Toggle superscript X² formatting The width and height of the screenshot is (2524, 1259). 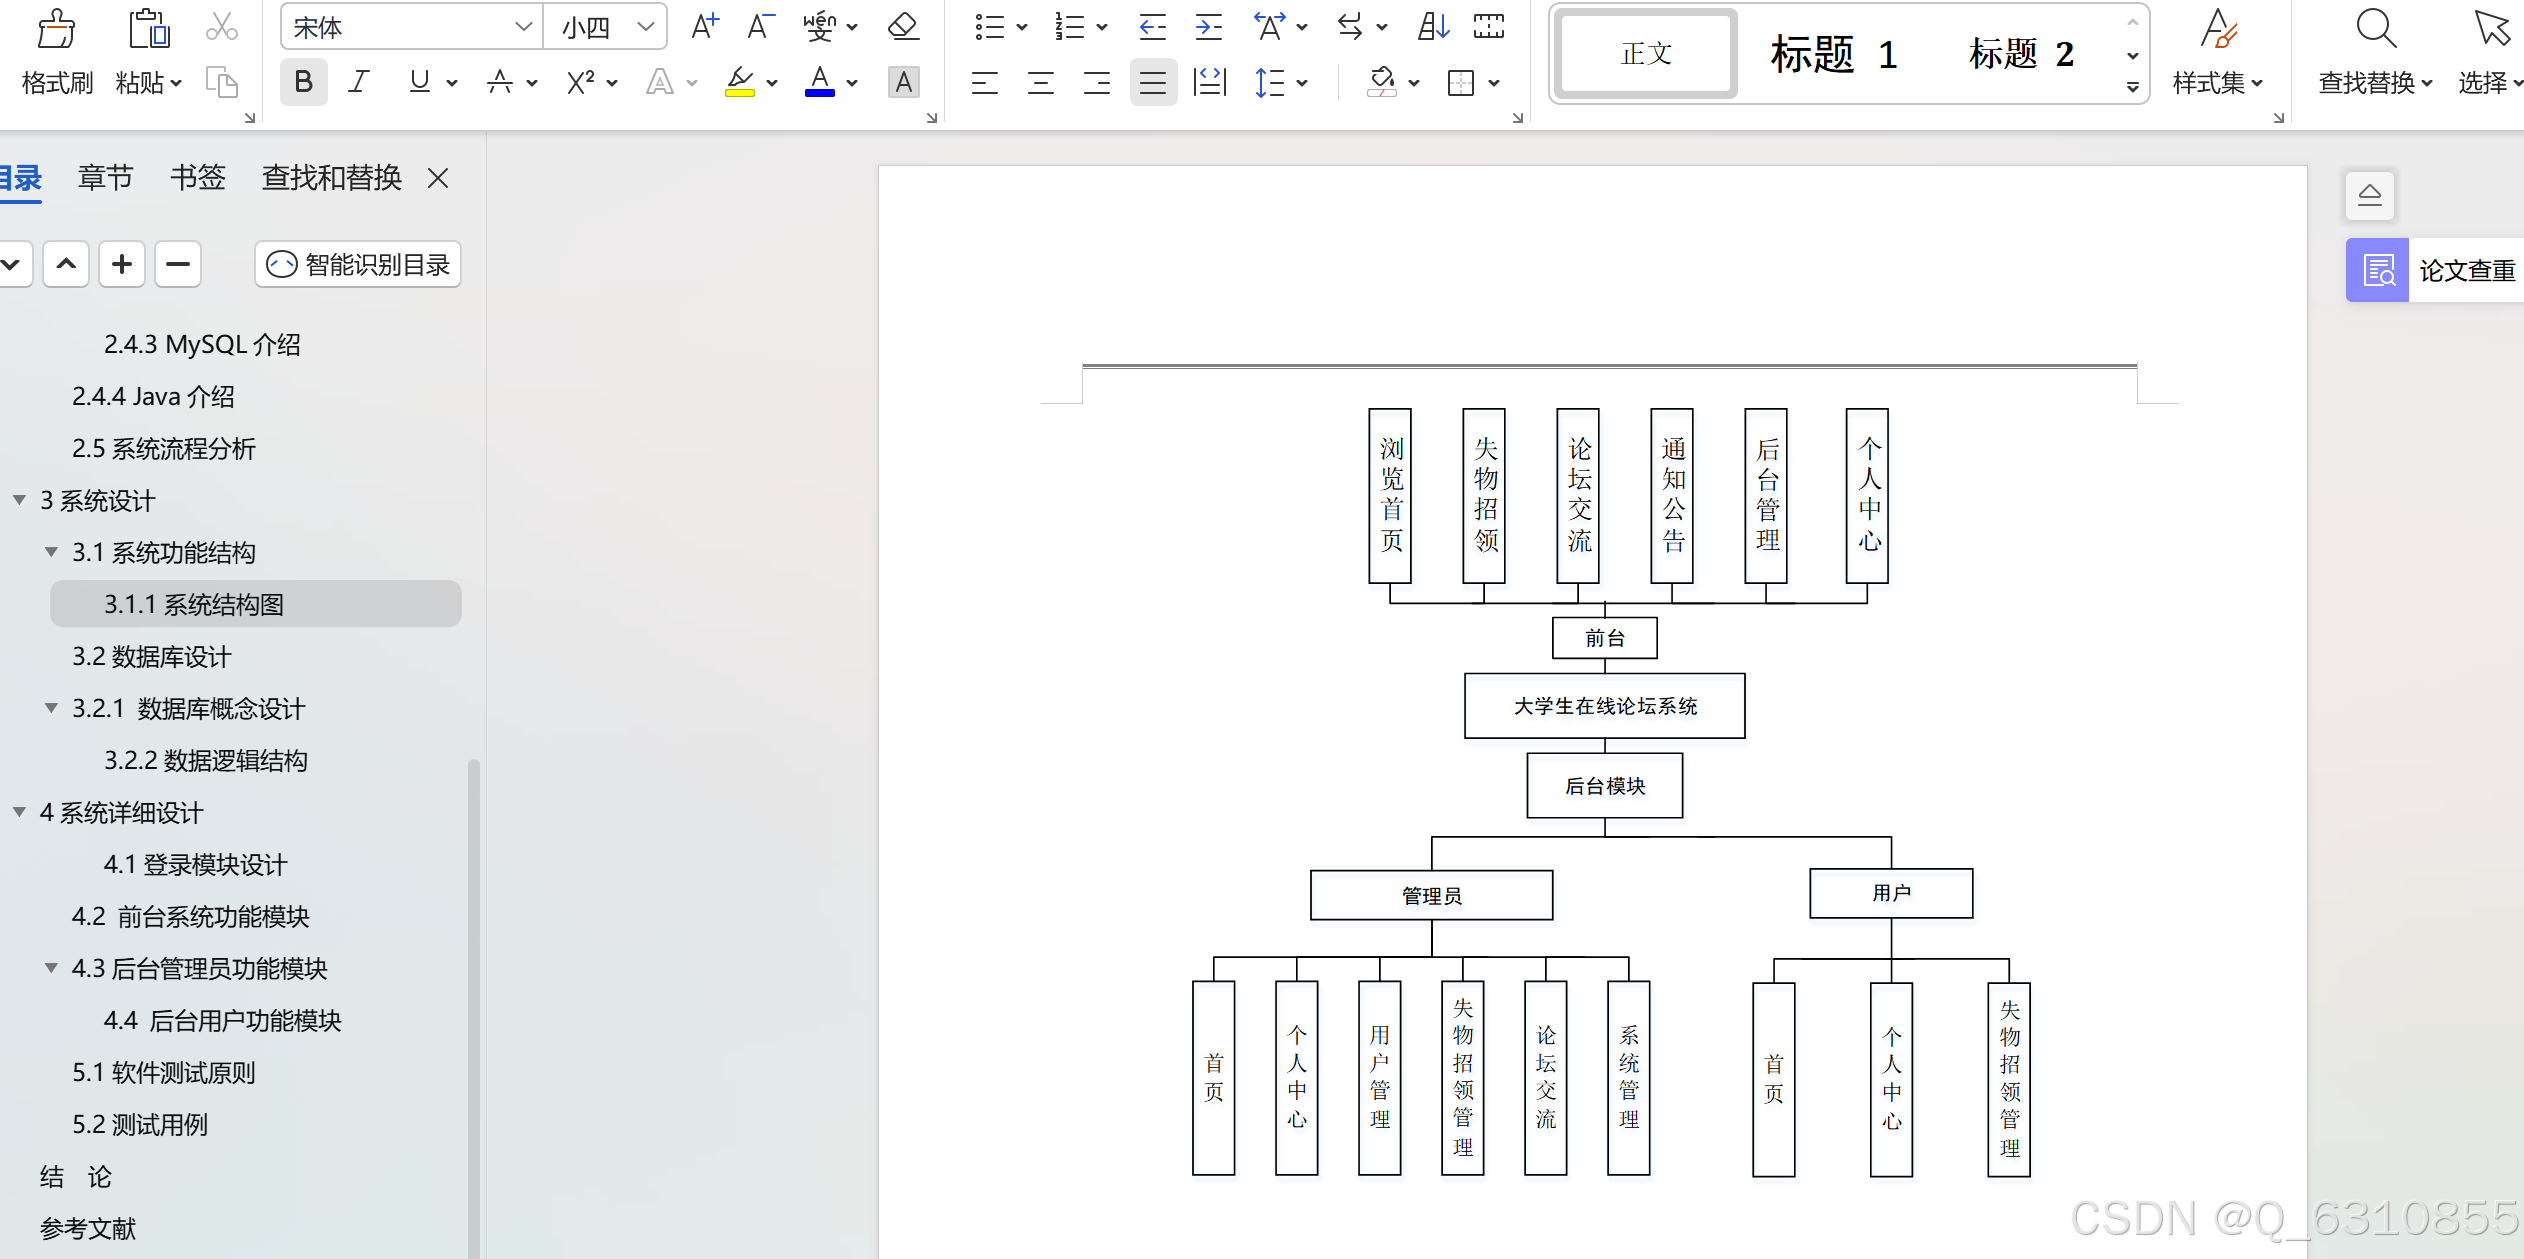pos(580,82)
